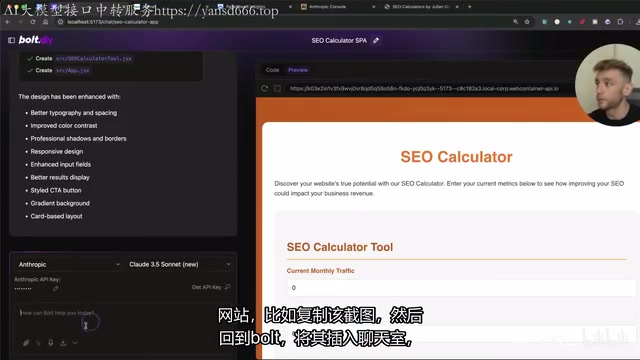Click the red browser extension icon
The width and height of the screenshot is (640, 360).
tap(582, 22)
